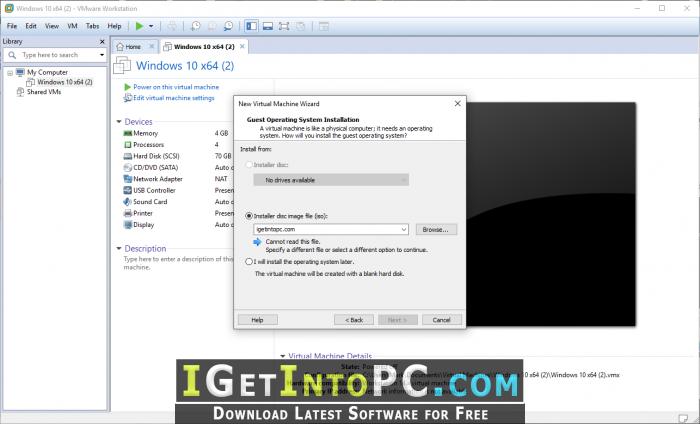Click the black VM screen preview thumbnail
The image size is (700, 424).
[550, 214]
